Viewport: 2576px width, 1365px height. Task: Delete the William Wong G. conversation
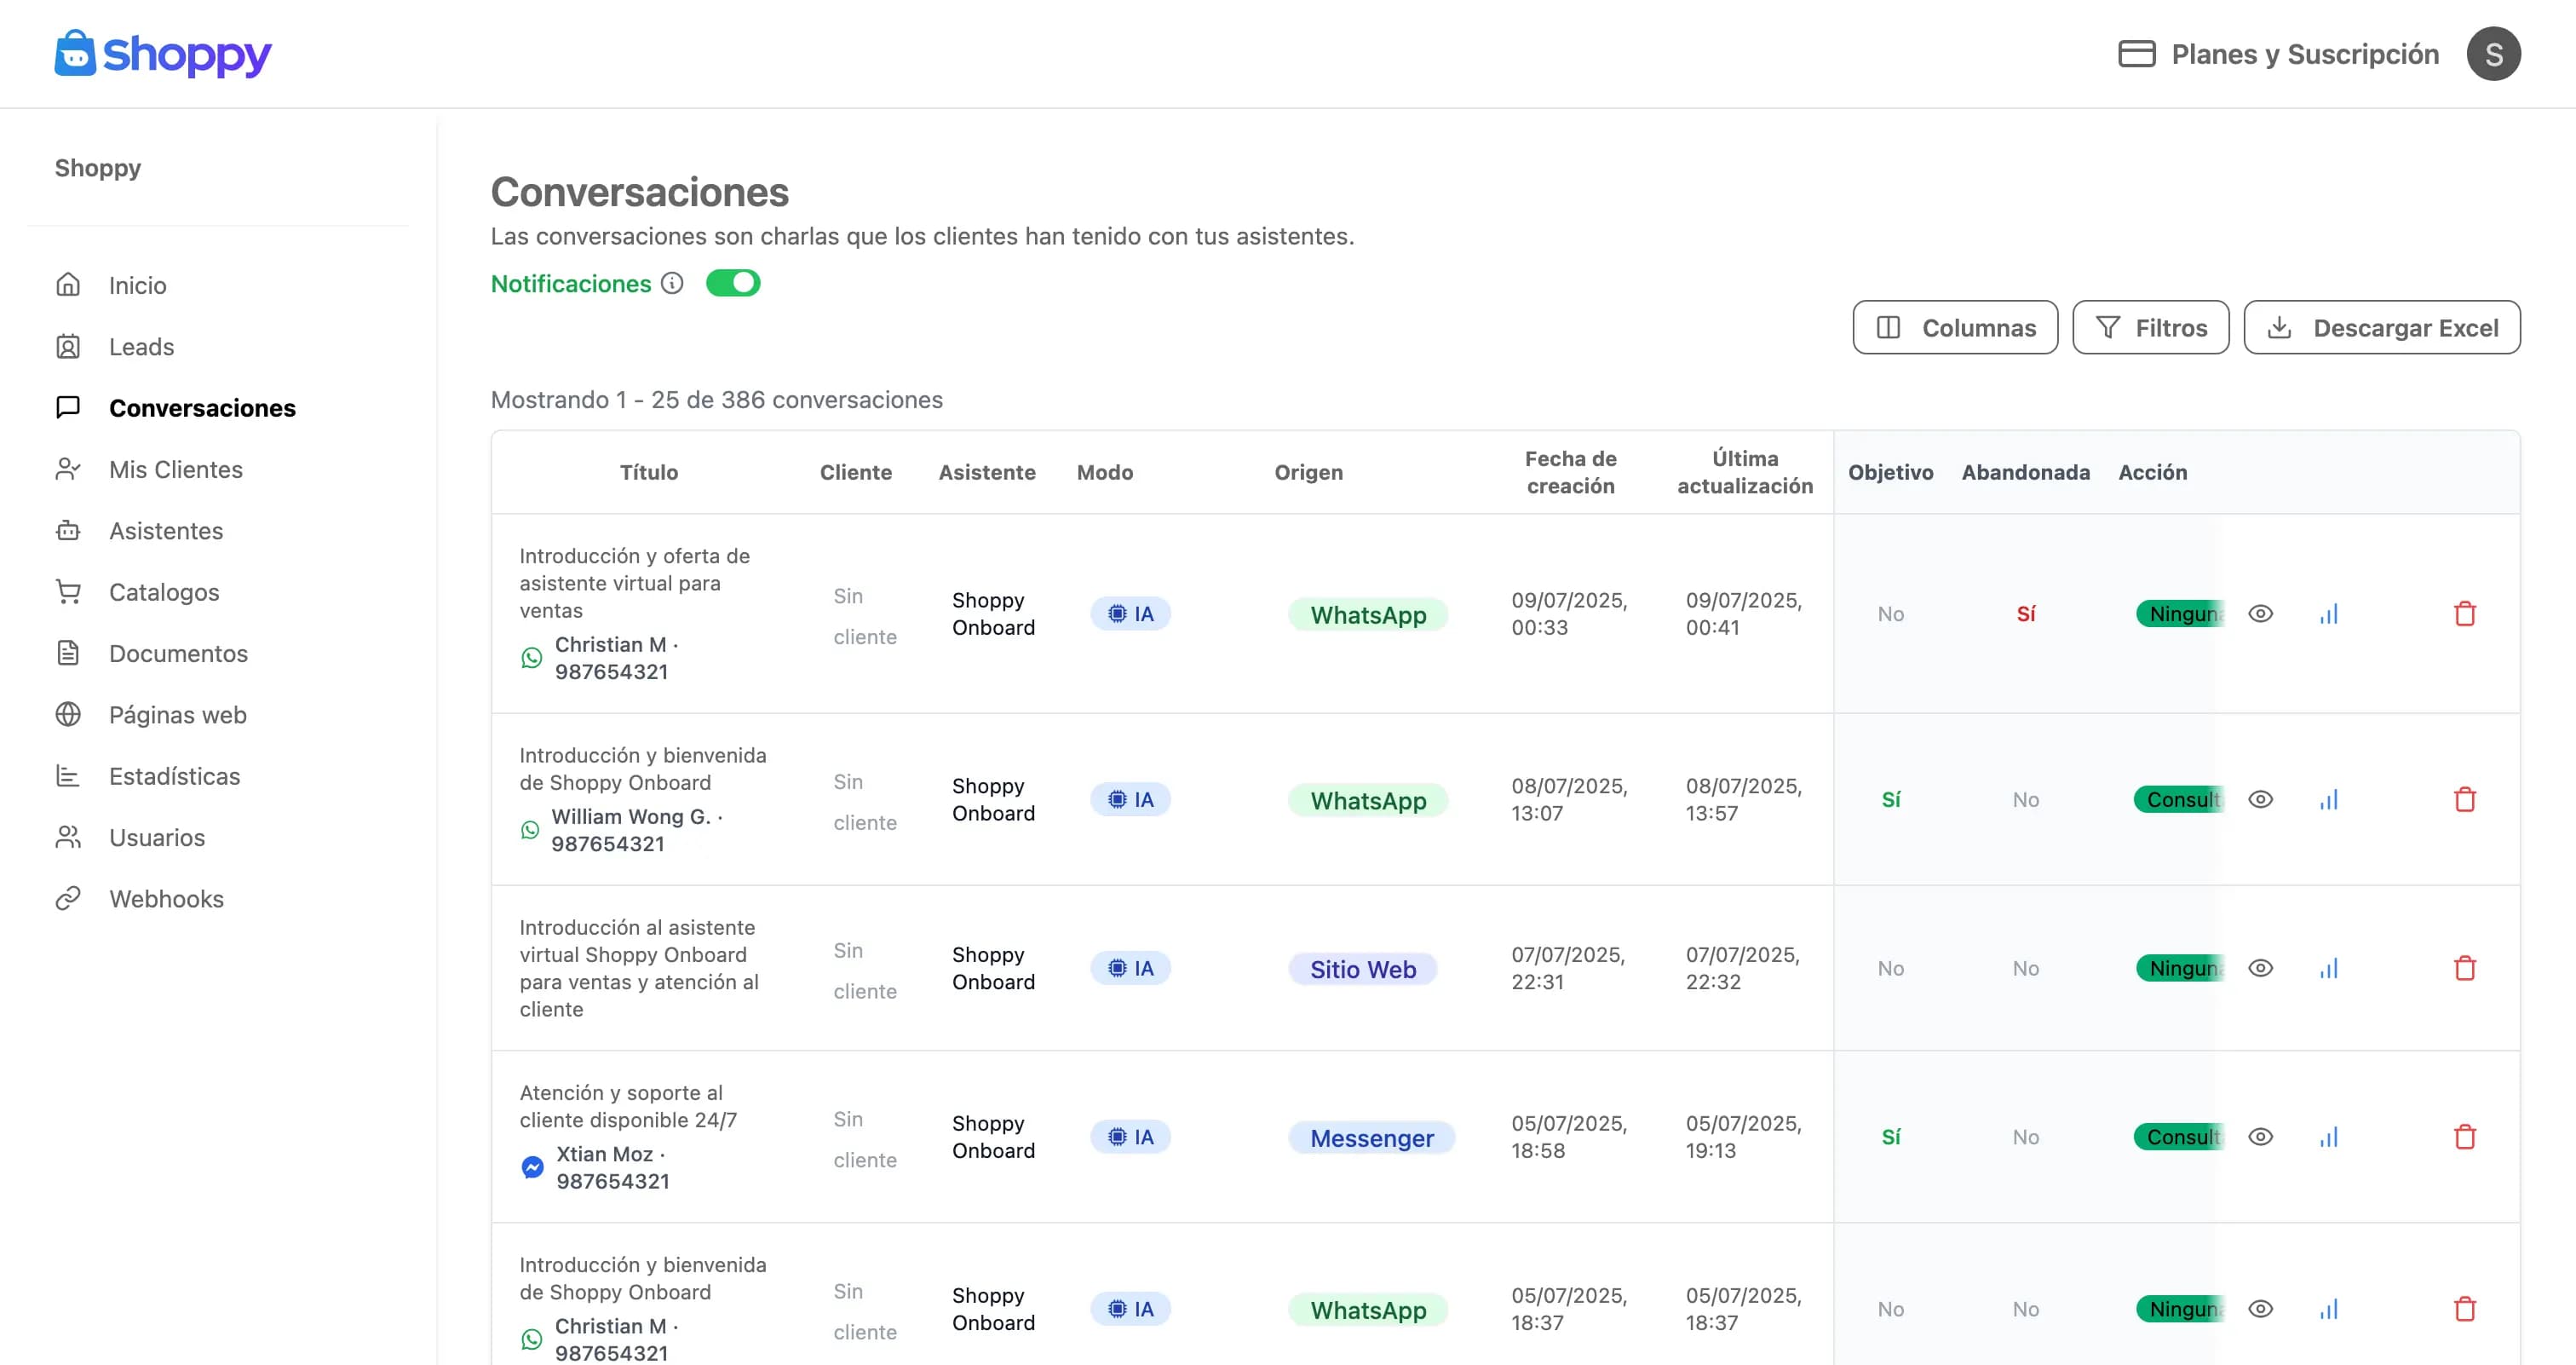coord(2465,800)
